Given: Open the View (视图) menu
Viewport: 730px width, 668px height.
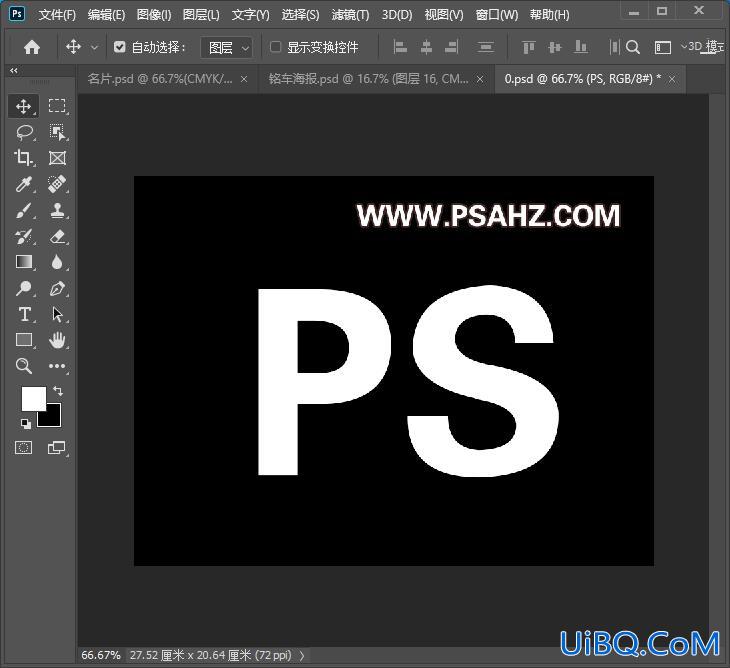Looking at the screenshot, I should click(x=444, y=15).
